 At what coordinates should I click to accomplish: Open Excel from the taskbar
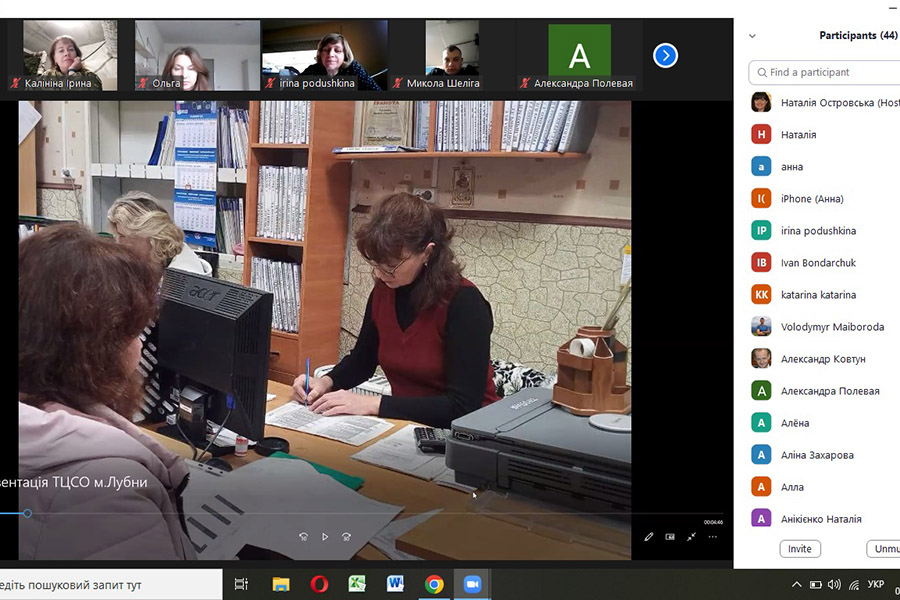(x=357, y=584)
